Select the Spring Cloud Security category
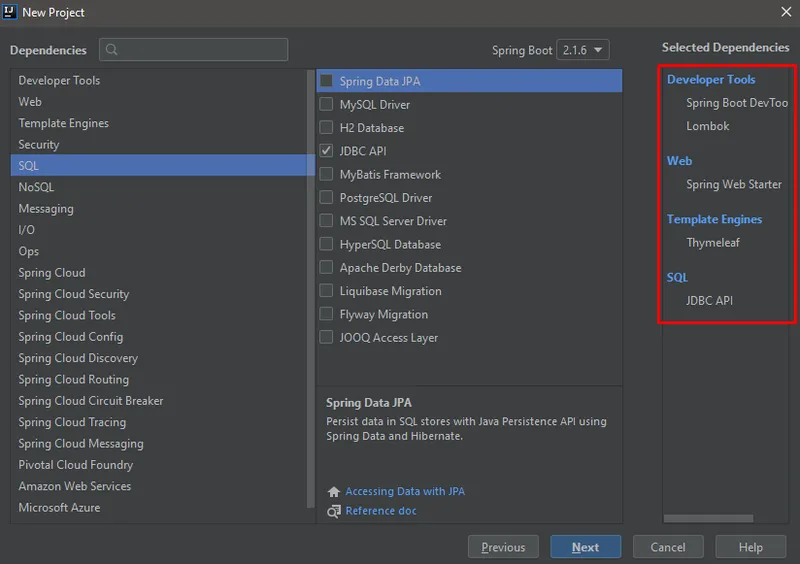The image size is (800, 564). click(x=159, y=294)
